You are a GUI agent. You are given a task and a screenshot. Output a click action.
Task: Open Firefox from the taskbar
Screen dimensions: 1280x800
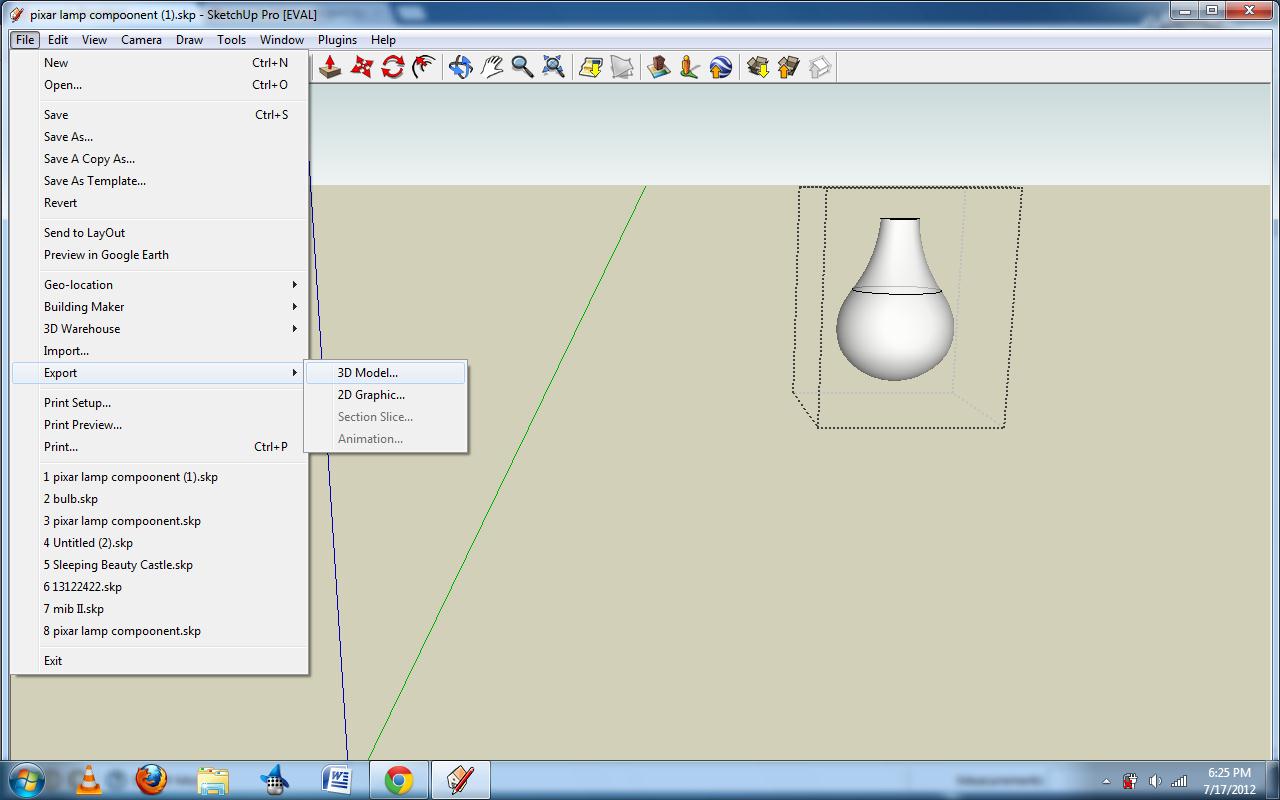[151, 780]
